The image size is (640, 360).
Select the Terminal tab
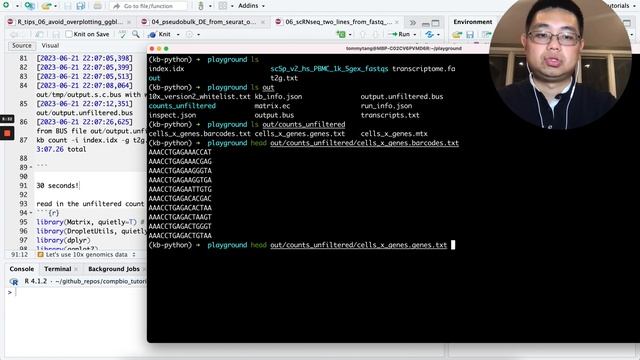[58, 269]
